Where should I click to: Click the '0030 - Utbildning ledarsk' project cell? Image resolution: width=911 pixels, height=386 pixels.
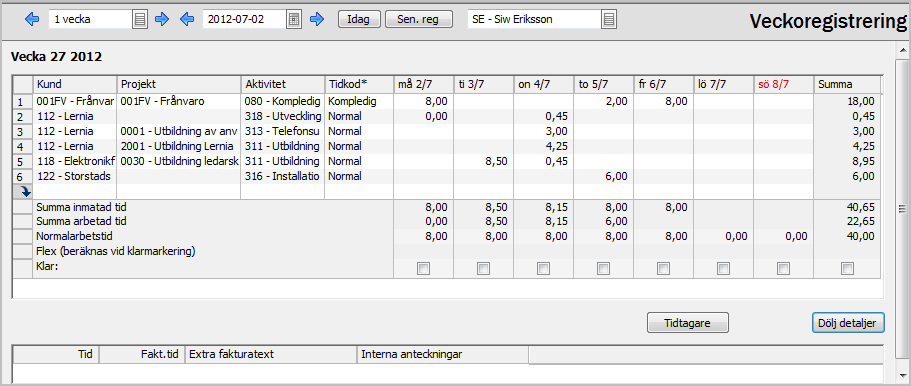pyautogui.click(x=179, y=161)
